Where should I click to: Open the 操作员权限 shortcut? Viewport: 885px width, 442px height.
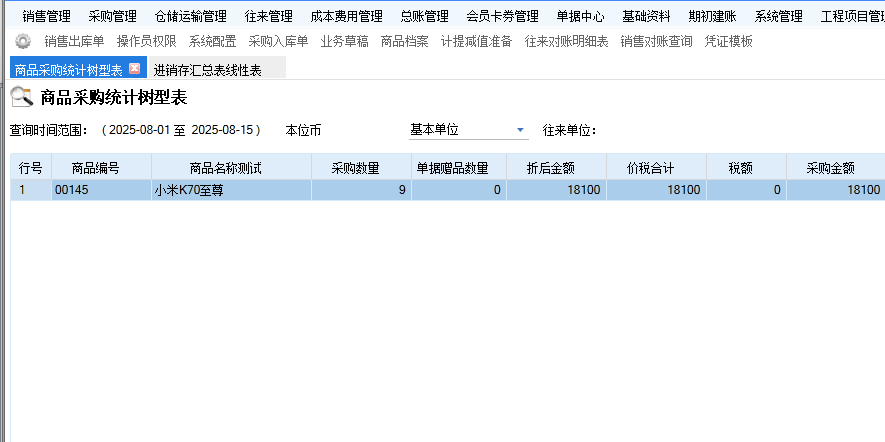(x=146, y=41)
